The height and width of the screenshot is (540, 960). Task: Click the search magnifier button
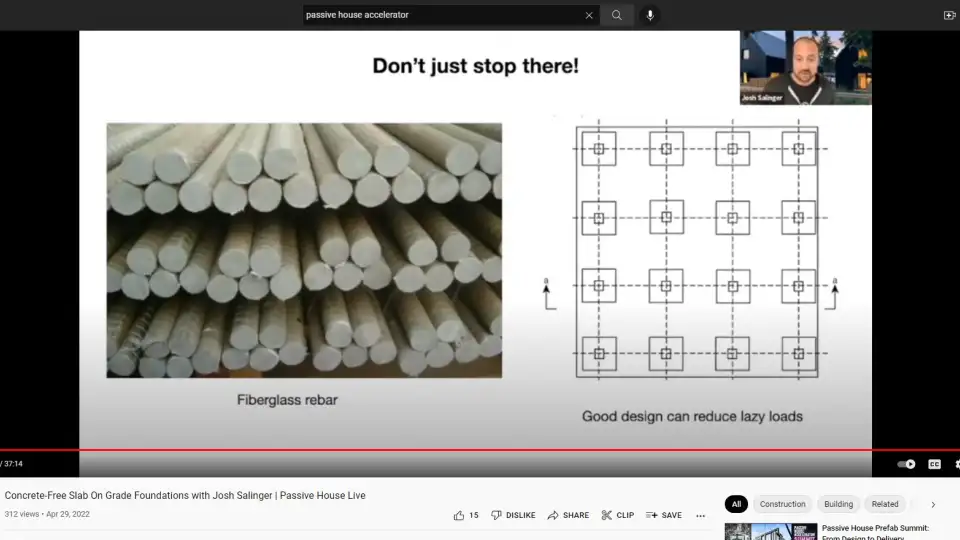[x=617, y=15]
